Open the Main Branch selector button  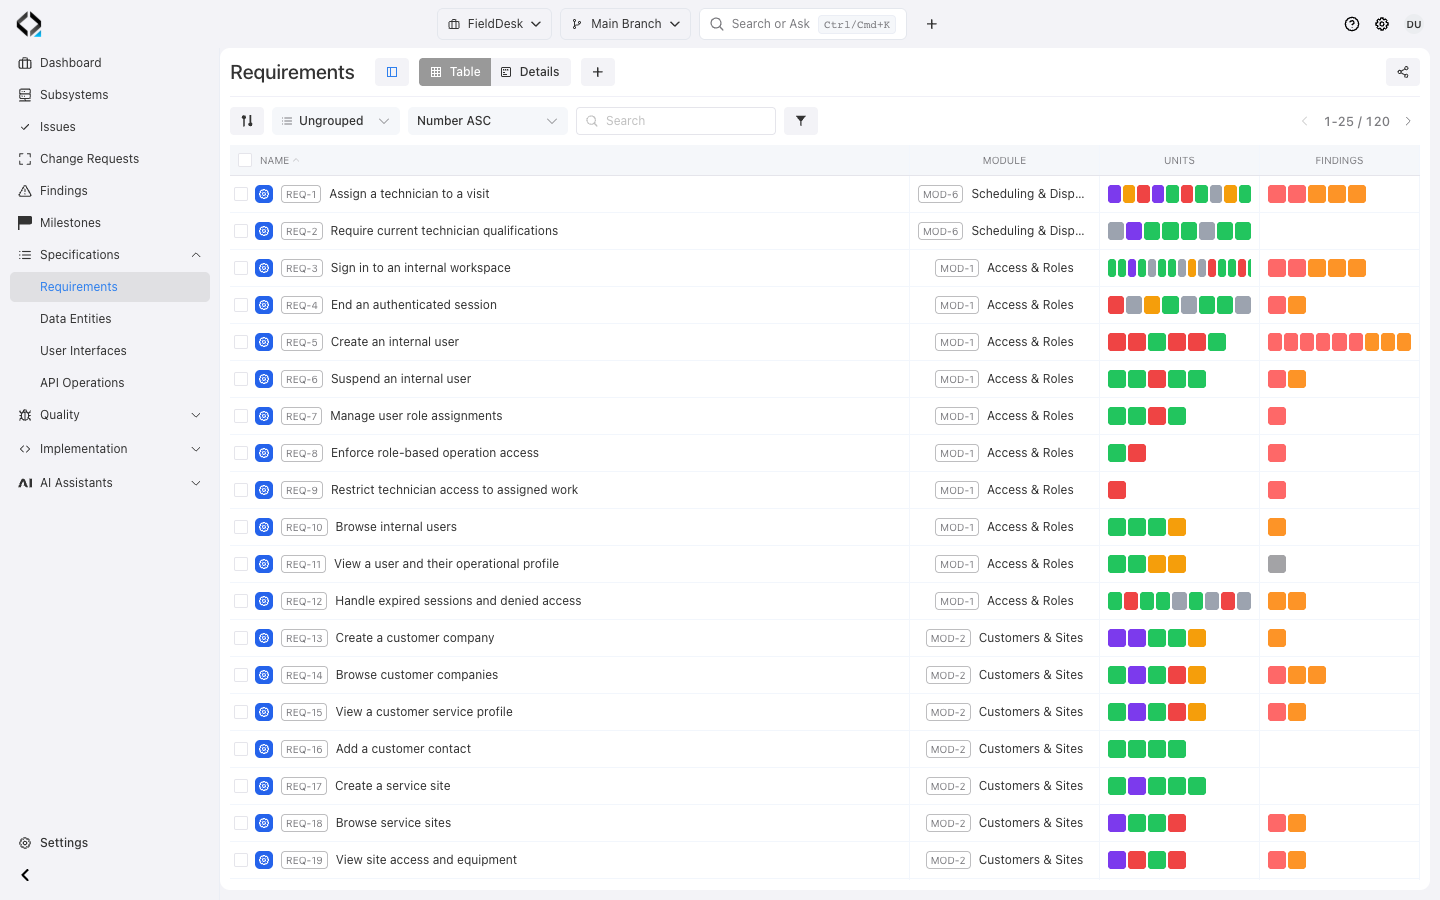[626, 24]
